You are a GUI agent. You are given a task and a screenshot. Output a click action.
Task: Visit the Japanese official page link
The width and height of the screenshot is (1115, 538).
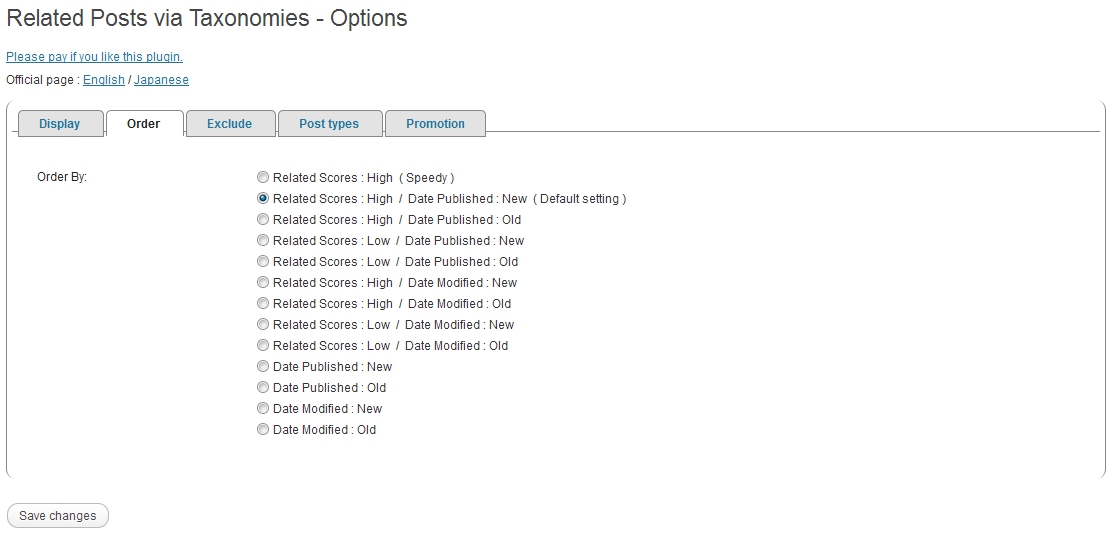(161, 80)
